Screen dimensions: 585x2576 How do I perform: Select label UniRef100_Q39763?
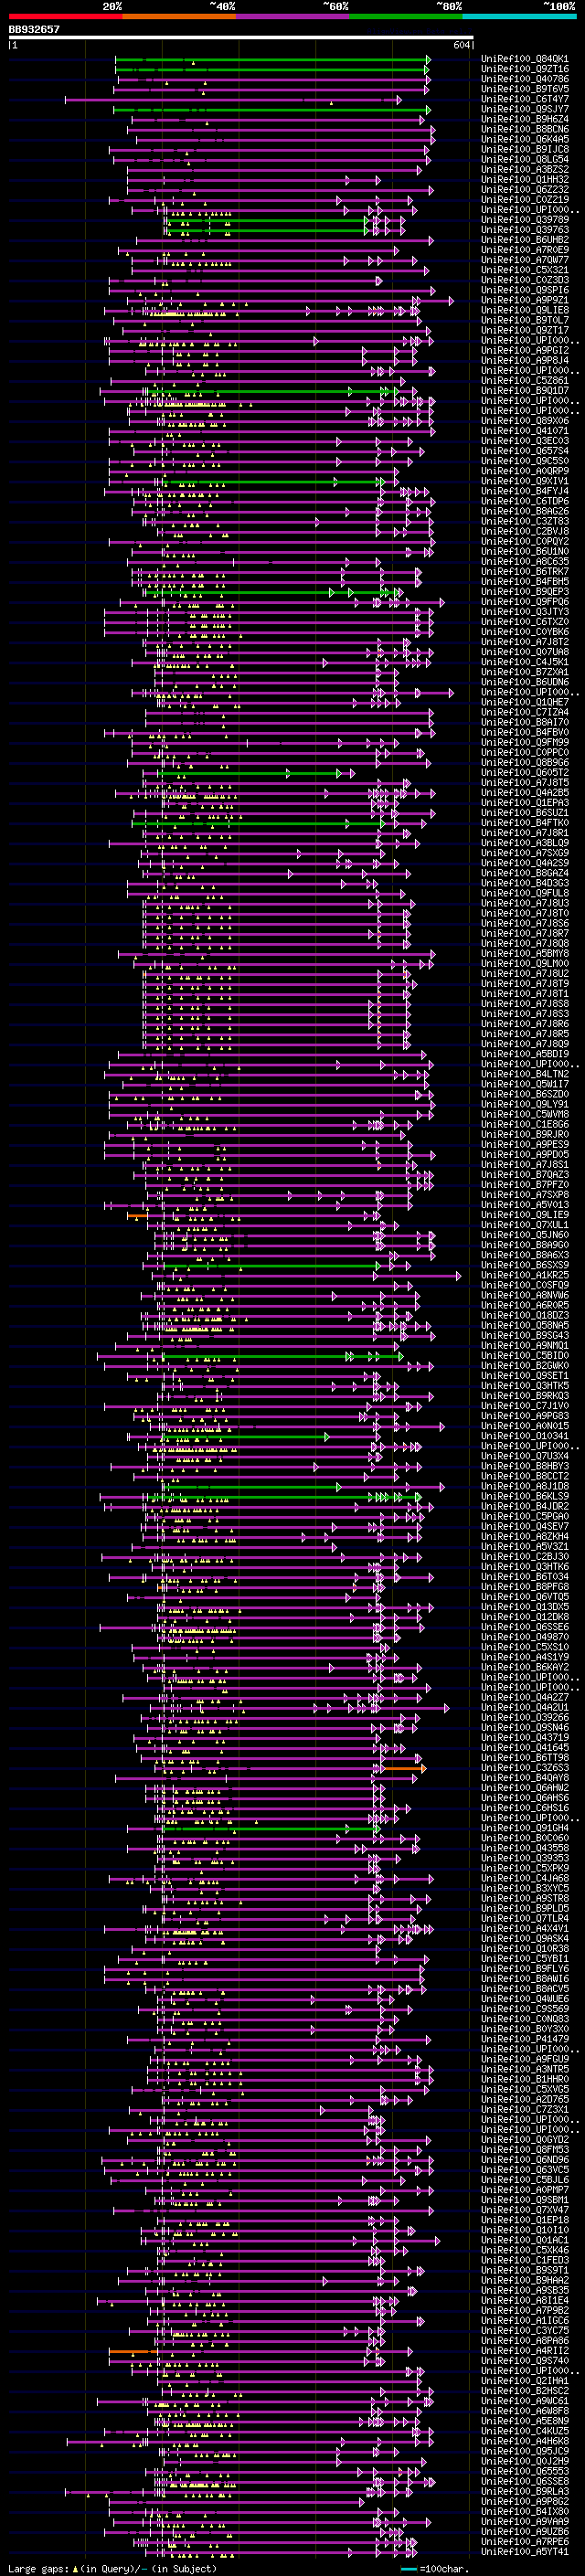coord(525,230)
